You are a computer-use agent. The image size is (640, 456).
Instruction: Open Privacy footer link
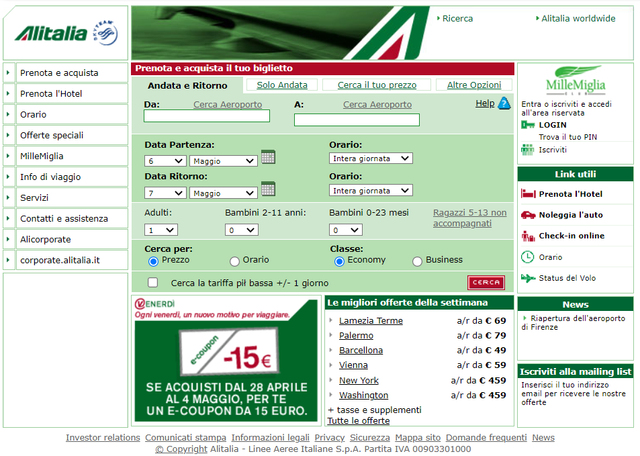click(x=329, y=438)
